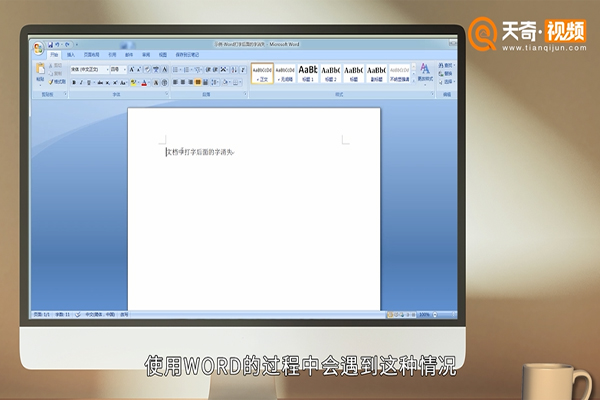Image resolution: width=600 pixels, height=400 pixels.
Task: Select the 副标题 (Subtitle) style
Action: pyautogui.click(x=377, y=73)
